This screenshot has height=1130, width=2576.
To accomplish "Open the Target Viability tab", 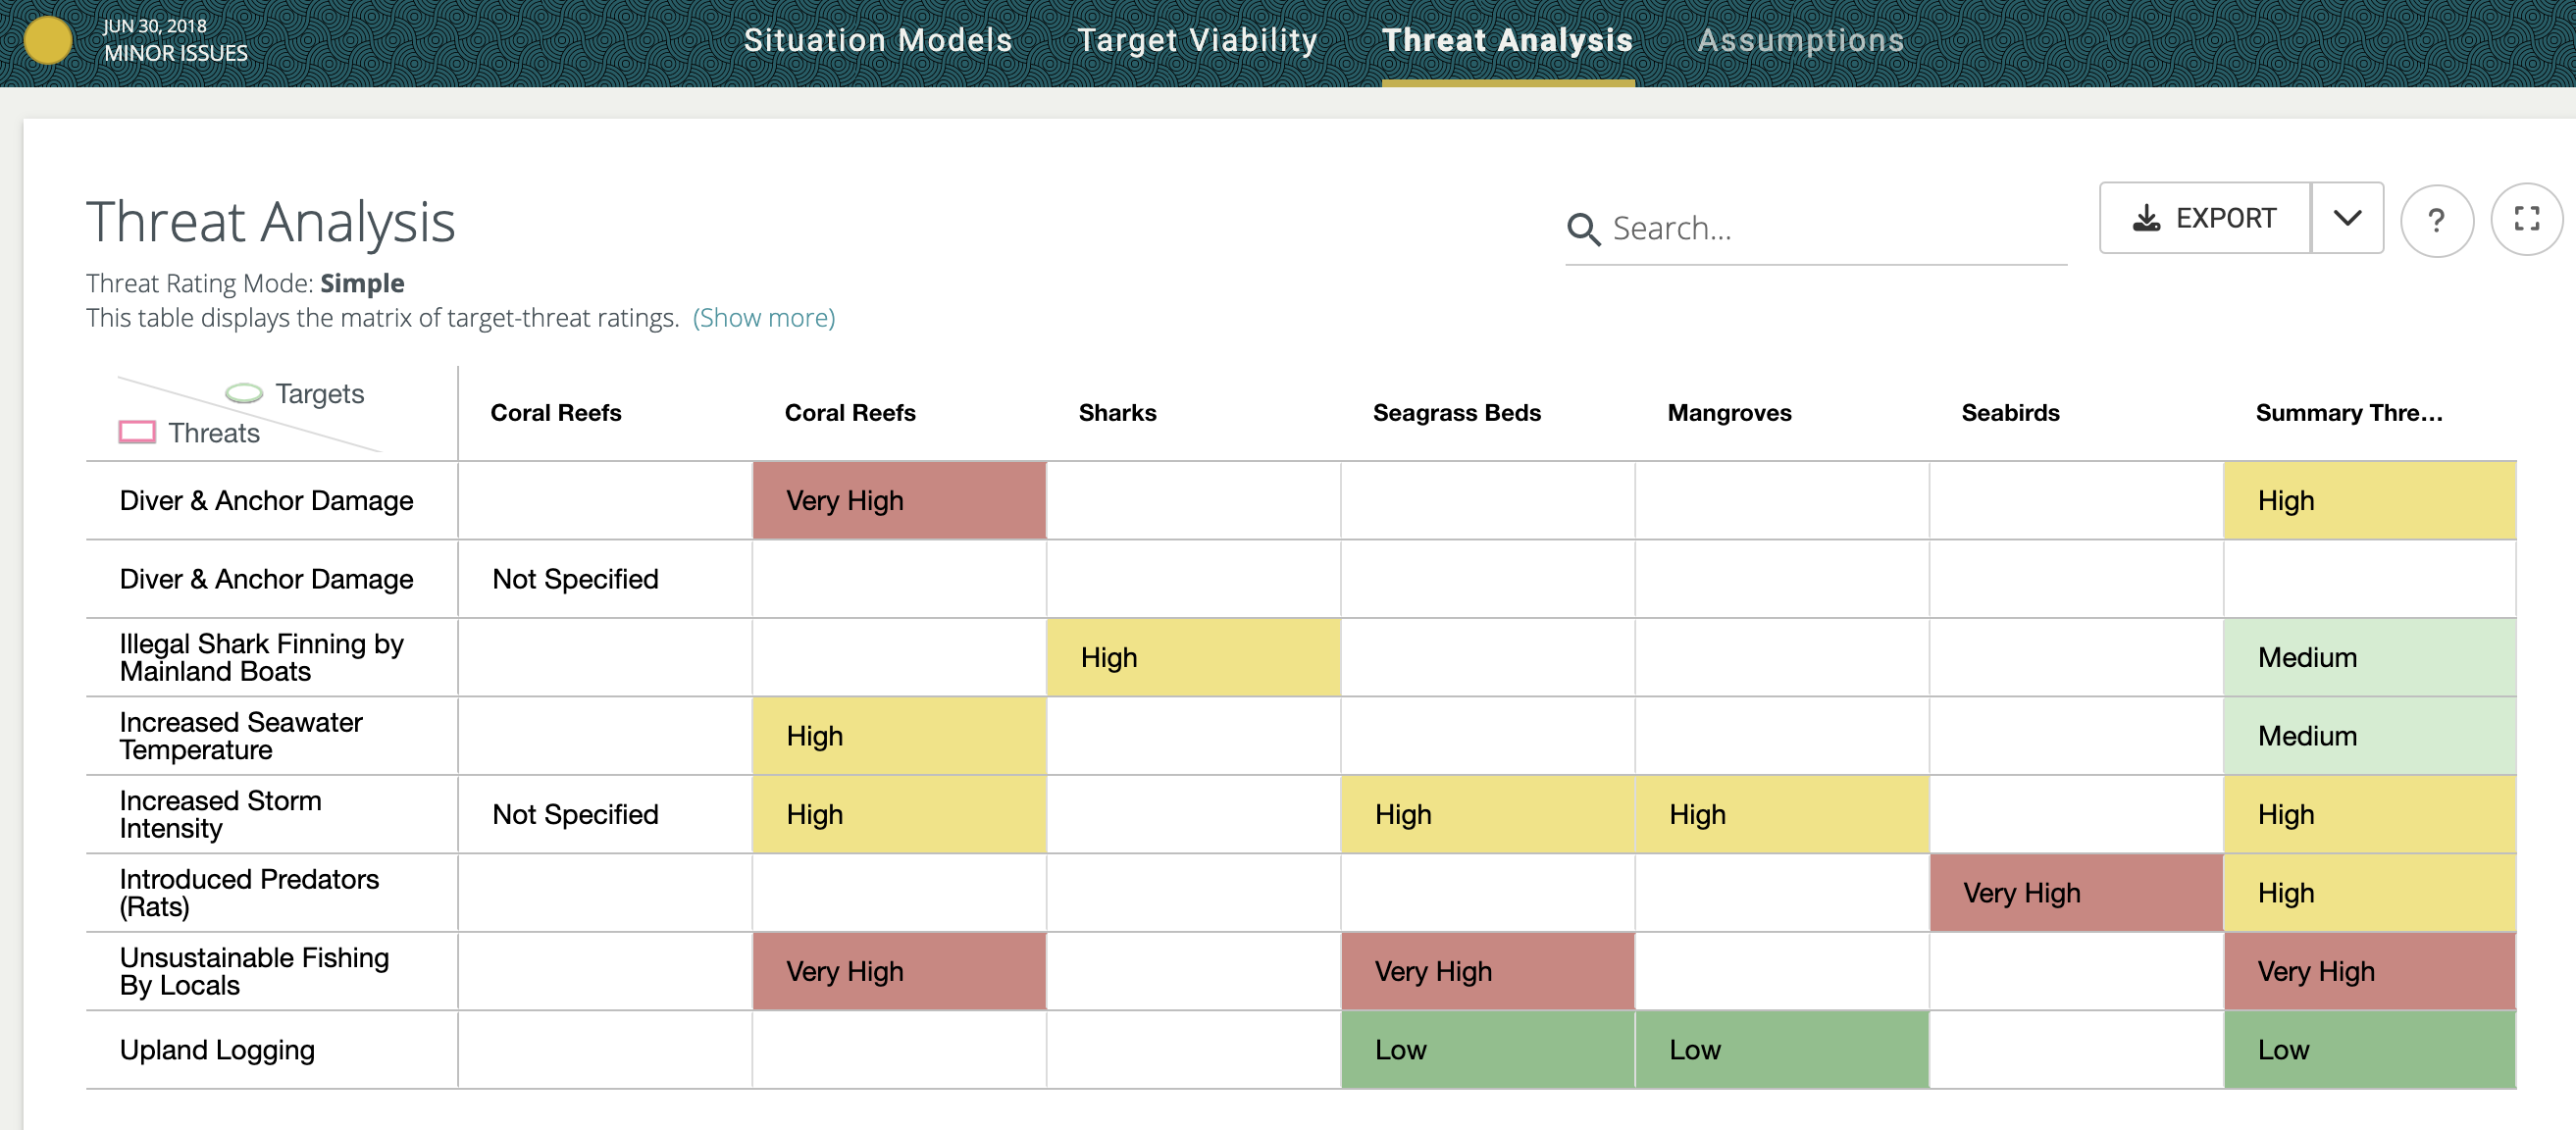I will point(1197,40).
